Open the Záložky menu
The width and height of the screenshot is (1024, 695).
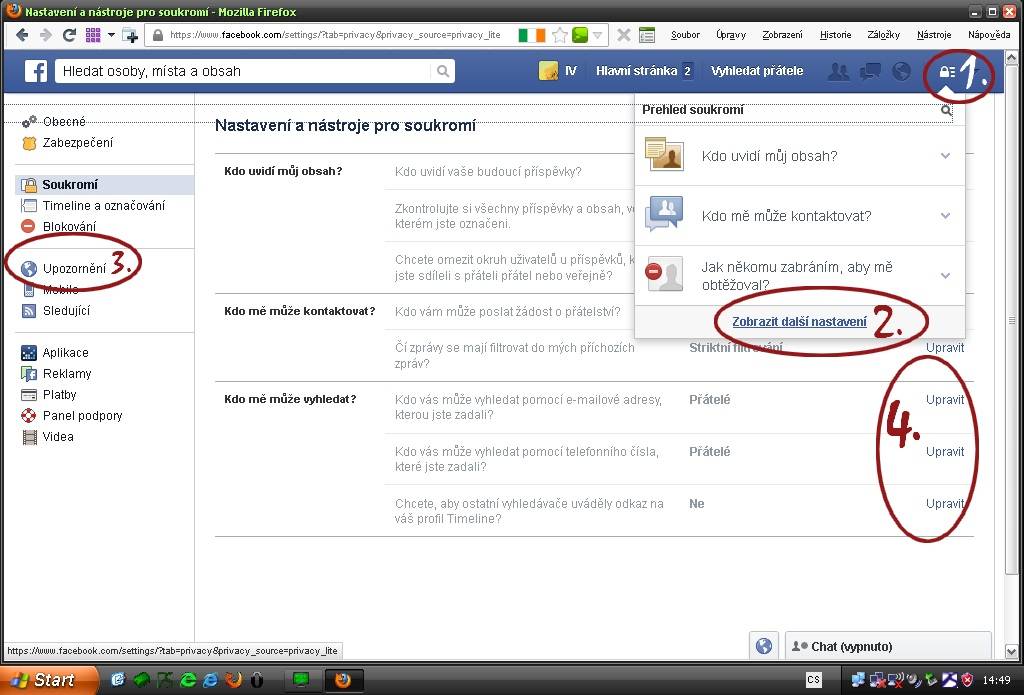pos(884,35)
